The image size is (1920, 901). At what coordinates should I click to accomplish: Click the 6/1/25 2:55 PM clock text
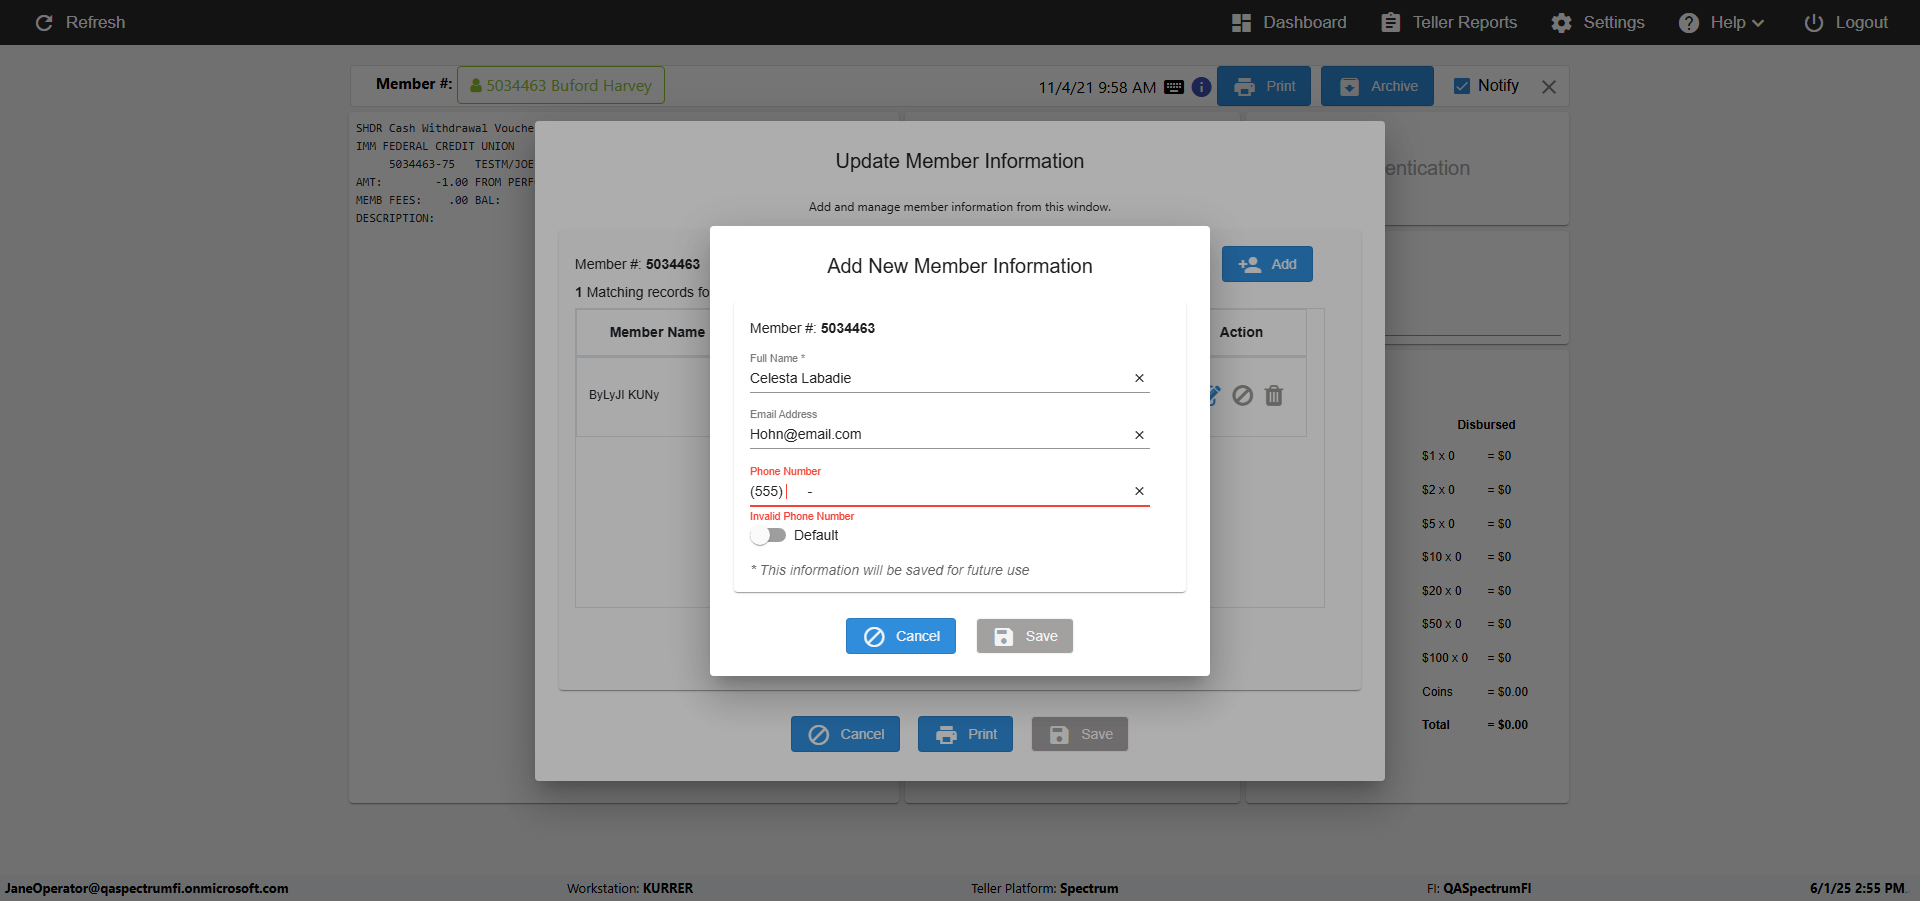pos(1857,888)
